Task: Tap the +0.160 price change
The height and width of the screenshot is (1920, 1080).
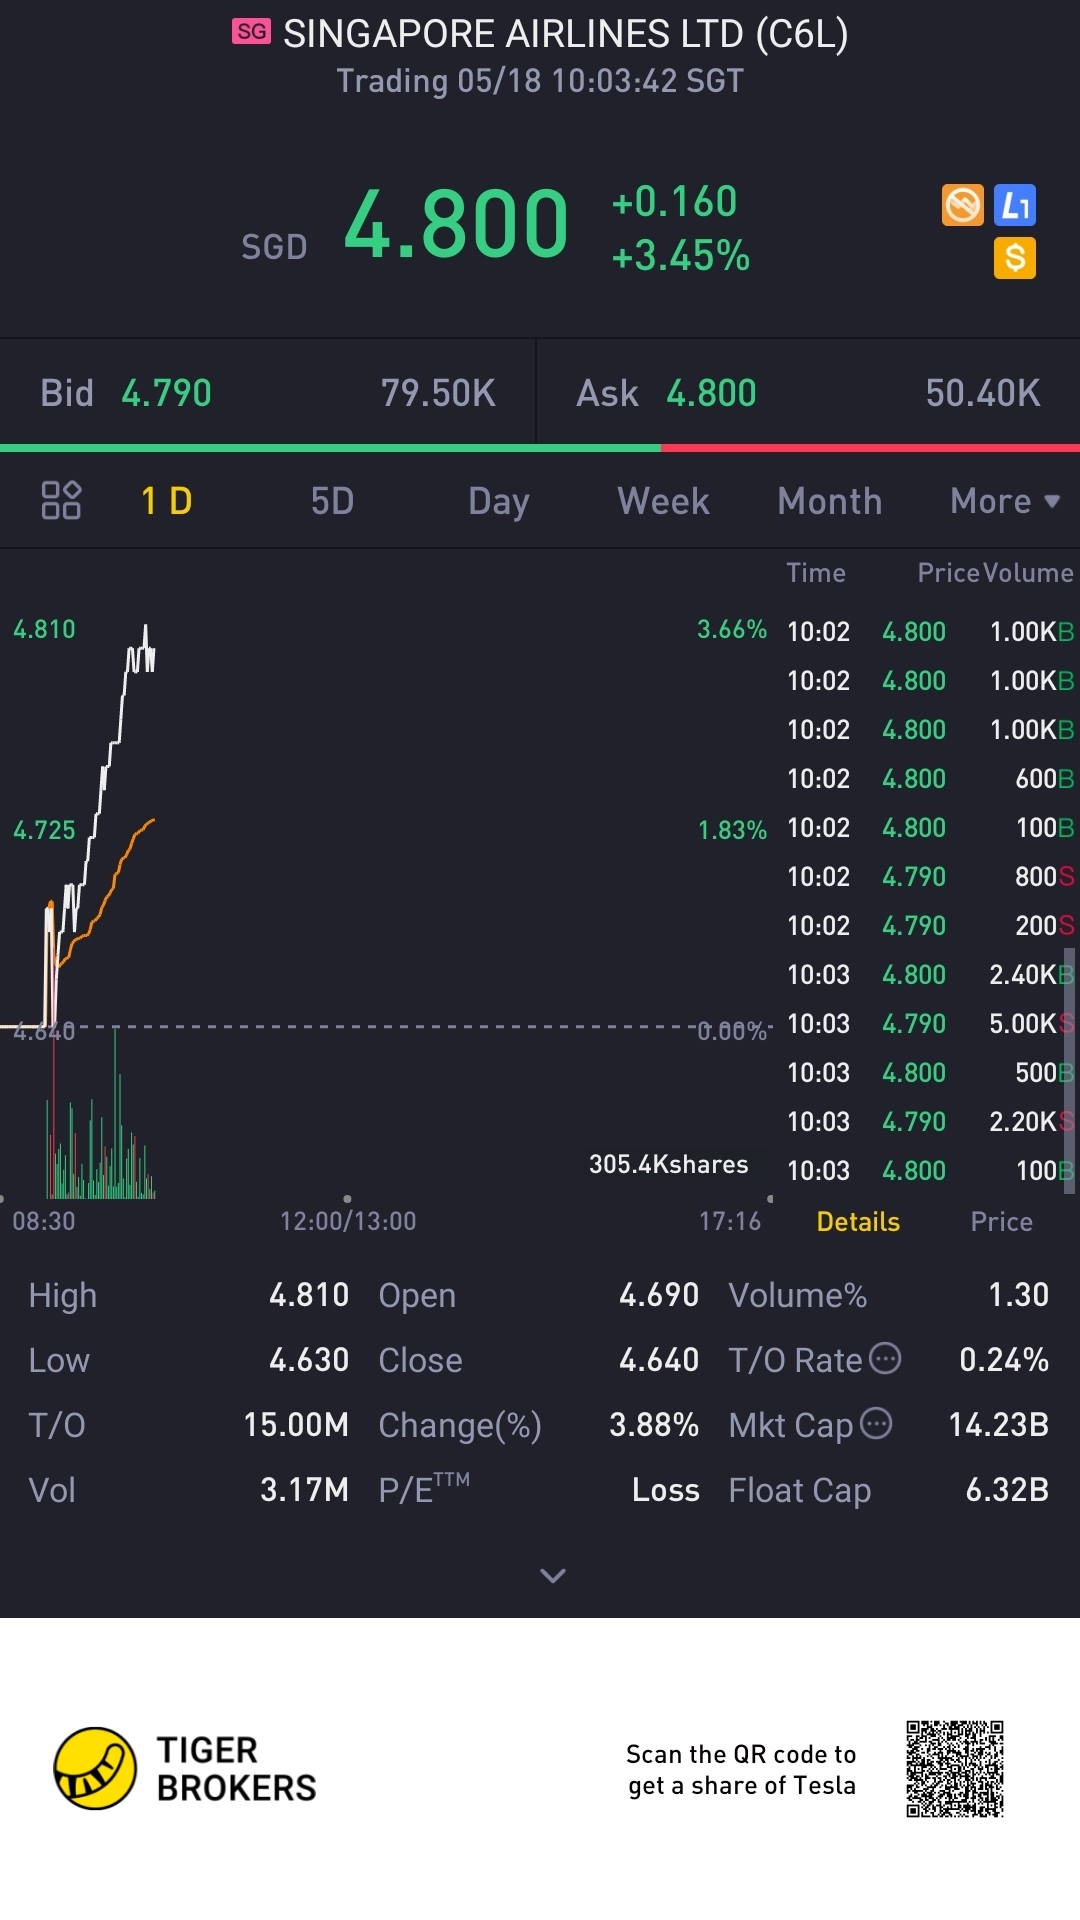Action: pyautogui.click(x=674, y=201)
